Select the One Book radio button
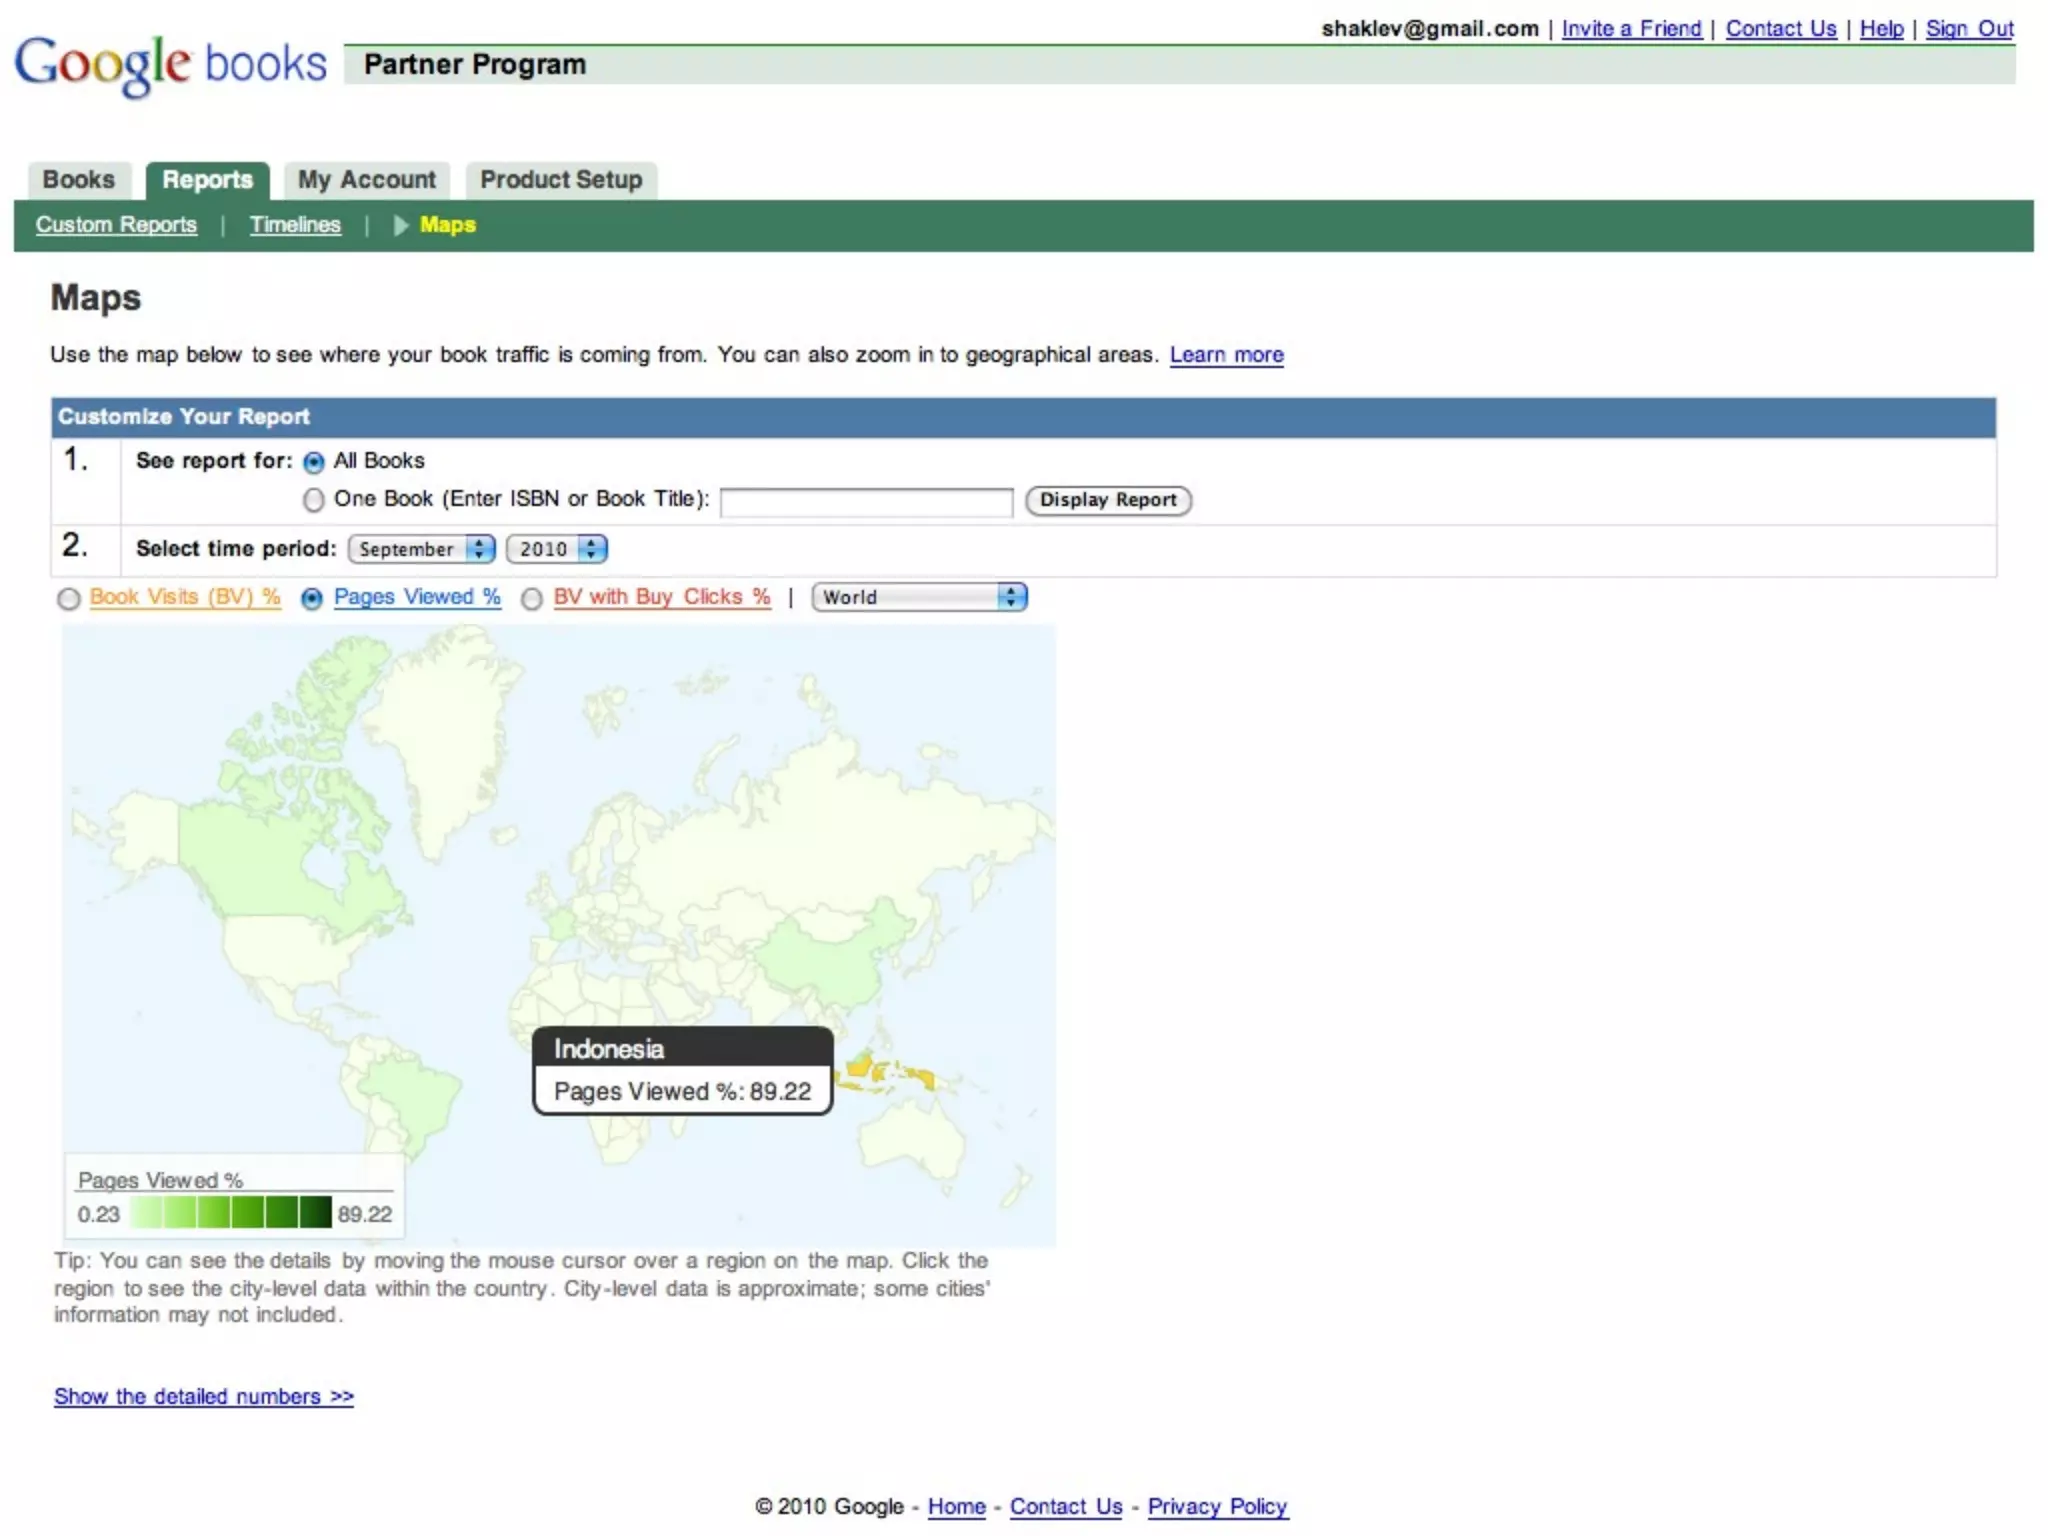2048x1536 pixels. (x=314, y=500)
